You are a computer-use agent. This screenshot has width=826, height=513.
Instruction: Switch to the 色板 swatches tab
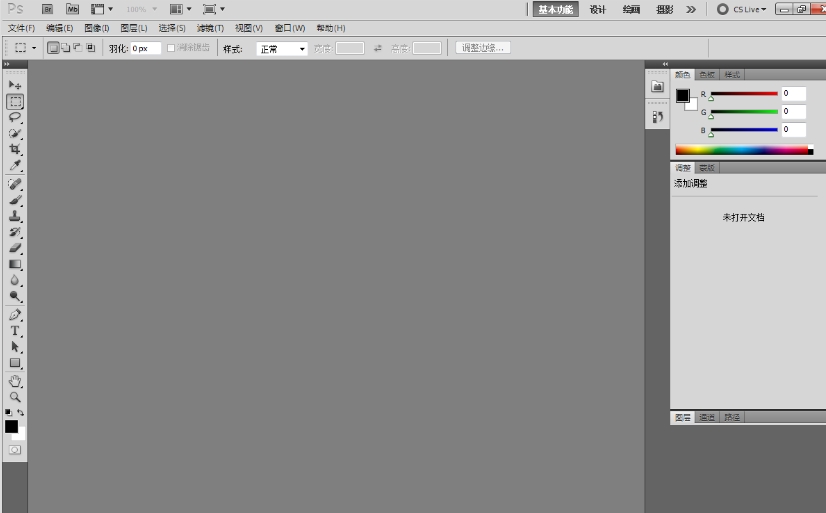coord(707,75)
